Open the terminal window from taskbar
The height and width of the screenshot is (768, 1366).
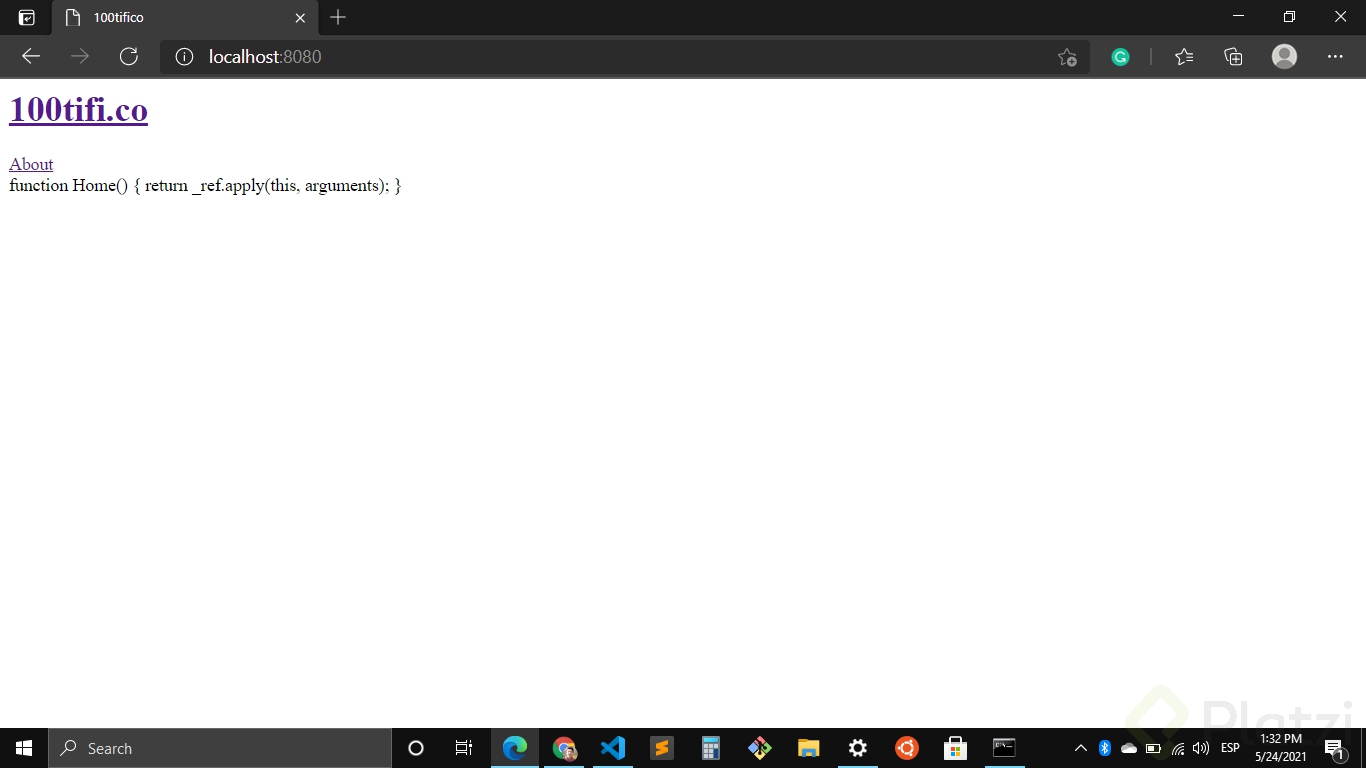point(1004,748)
